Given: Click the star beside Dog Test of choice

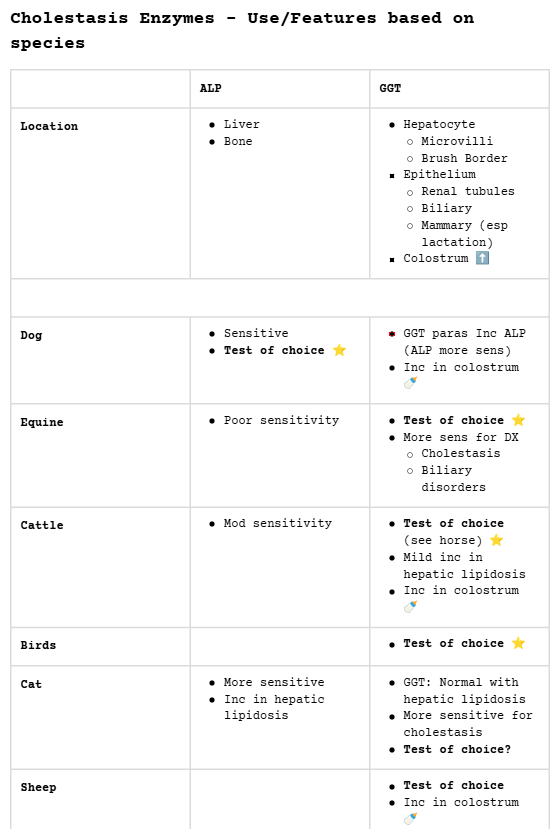Looking at the screenshot, I should pos(340,350).
